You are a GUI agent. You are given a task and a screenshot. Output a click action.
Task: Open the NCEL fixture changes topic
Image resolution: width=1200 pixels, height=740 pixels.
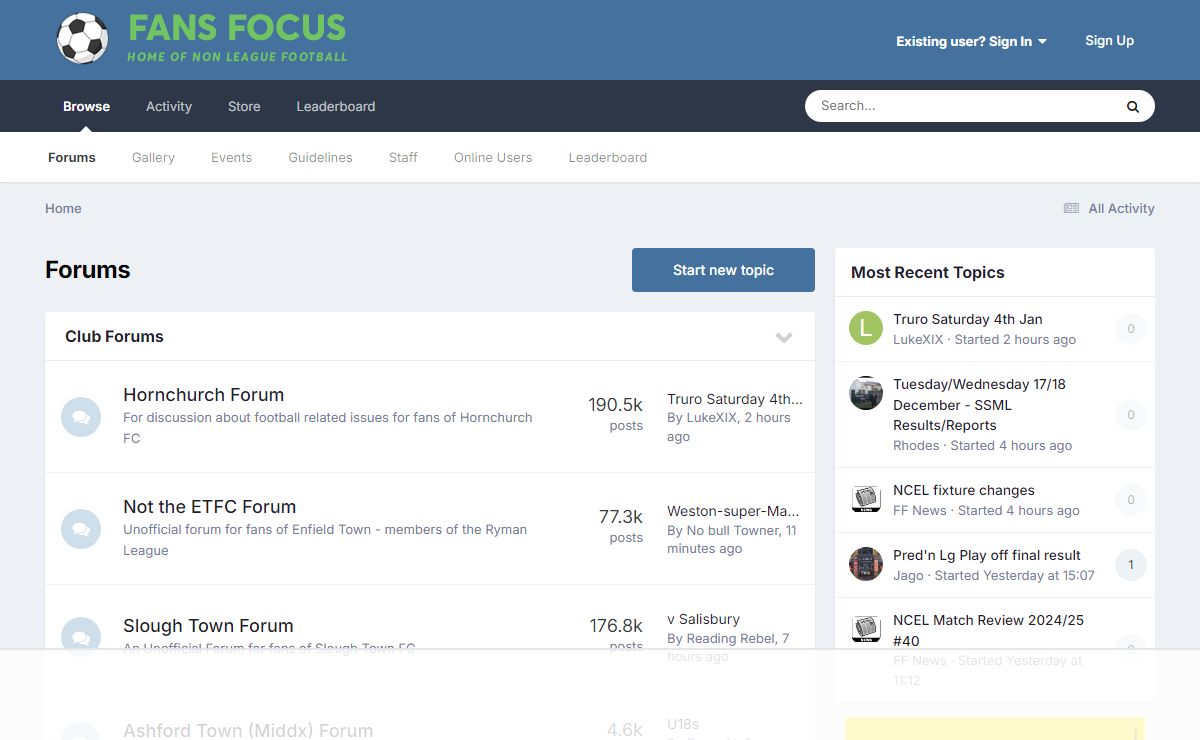tap(964, 490)
